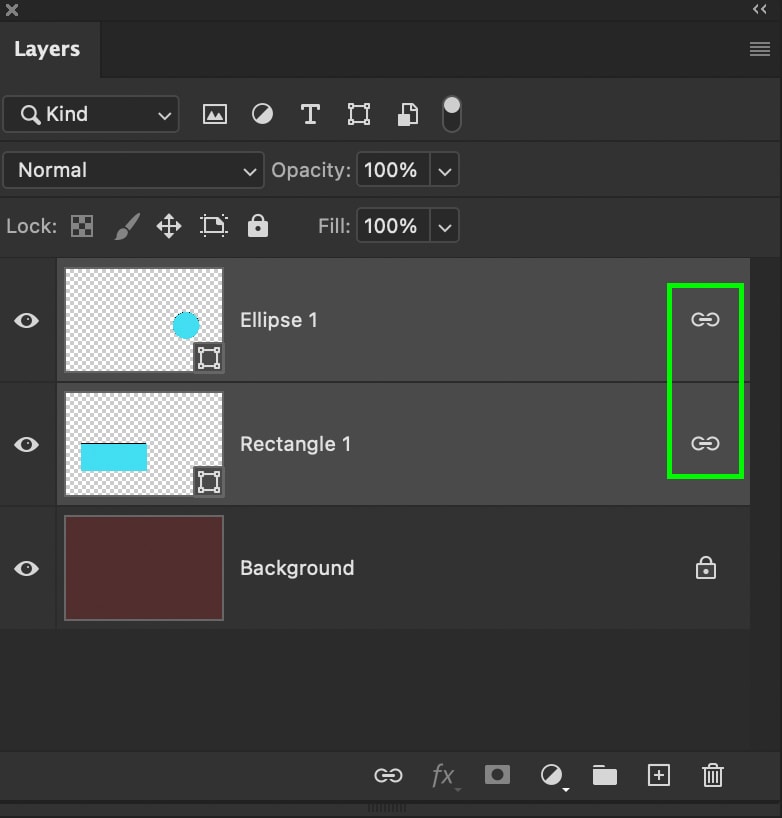Select the Ellipse 1 layer thumbnail
Screen dimensions: 782x818
(x=144, y=320)
